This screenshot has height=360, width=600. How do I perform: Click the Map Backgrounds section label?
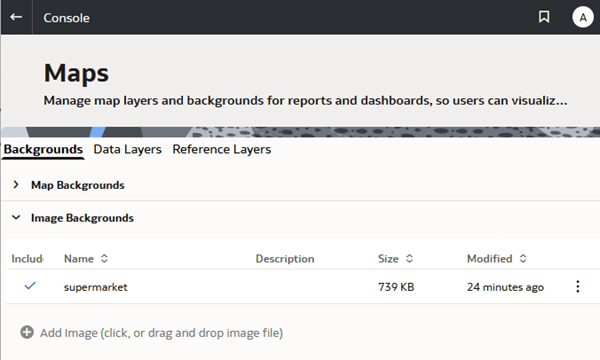pos(78,185)
